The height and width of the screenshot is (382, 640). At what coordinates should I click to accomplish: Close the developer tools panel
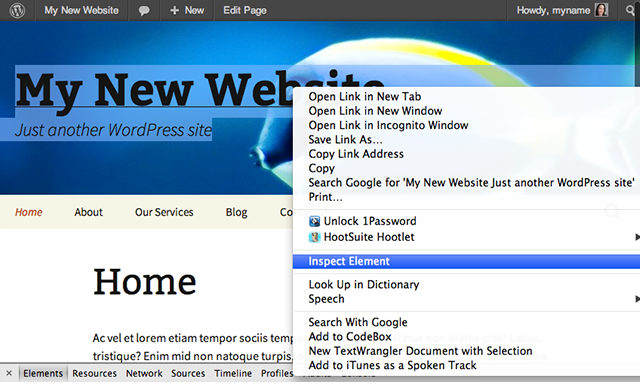[x=9, y=373]
